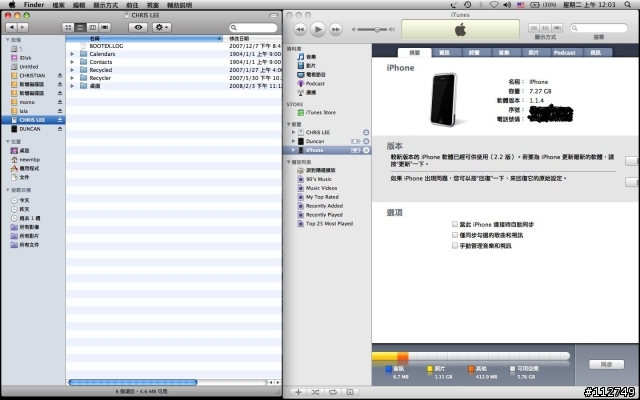This screenshot has width=640, height=400.
Task: Open Top 25 Most Played playlist
Action: (x=325, y=224)
